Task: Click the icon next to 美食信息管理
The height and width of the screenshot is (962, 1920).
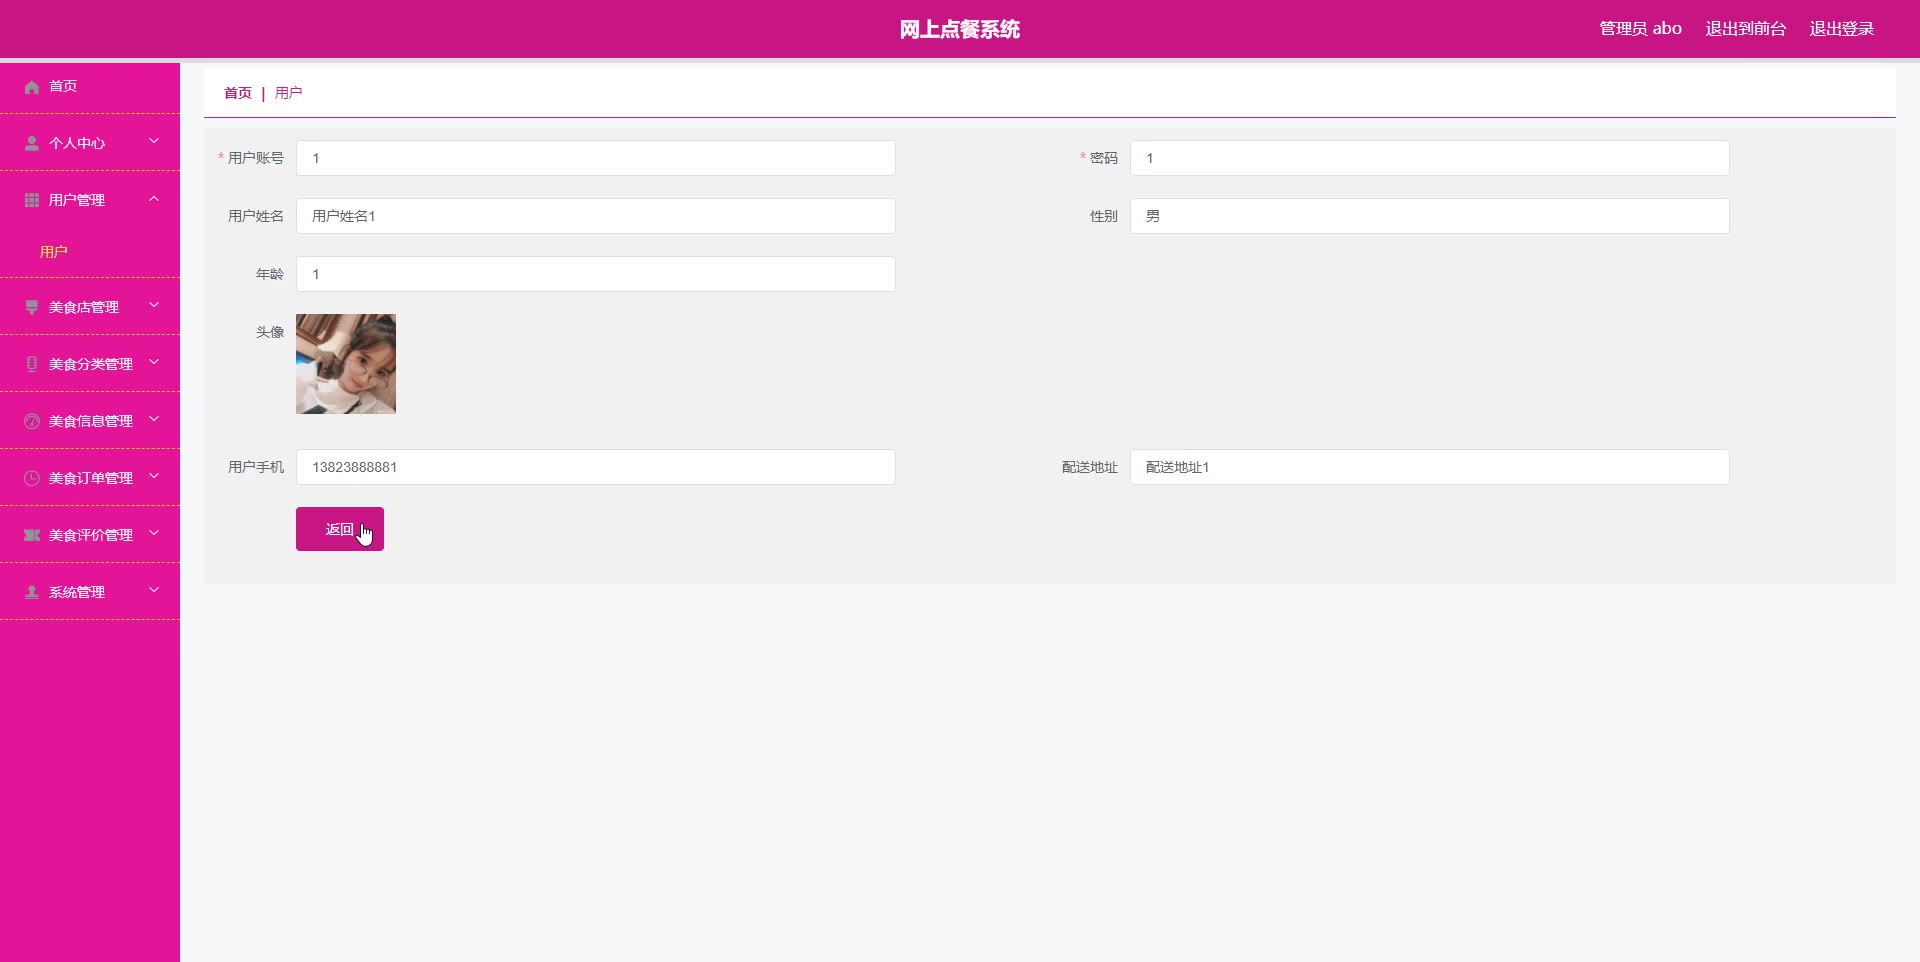Action: tap(32, 422)
